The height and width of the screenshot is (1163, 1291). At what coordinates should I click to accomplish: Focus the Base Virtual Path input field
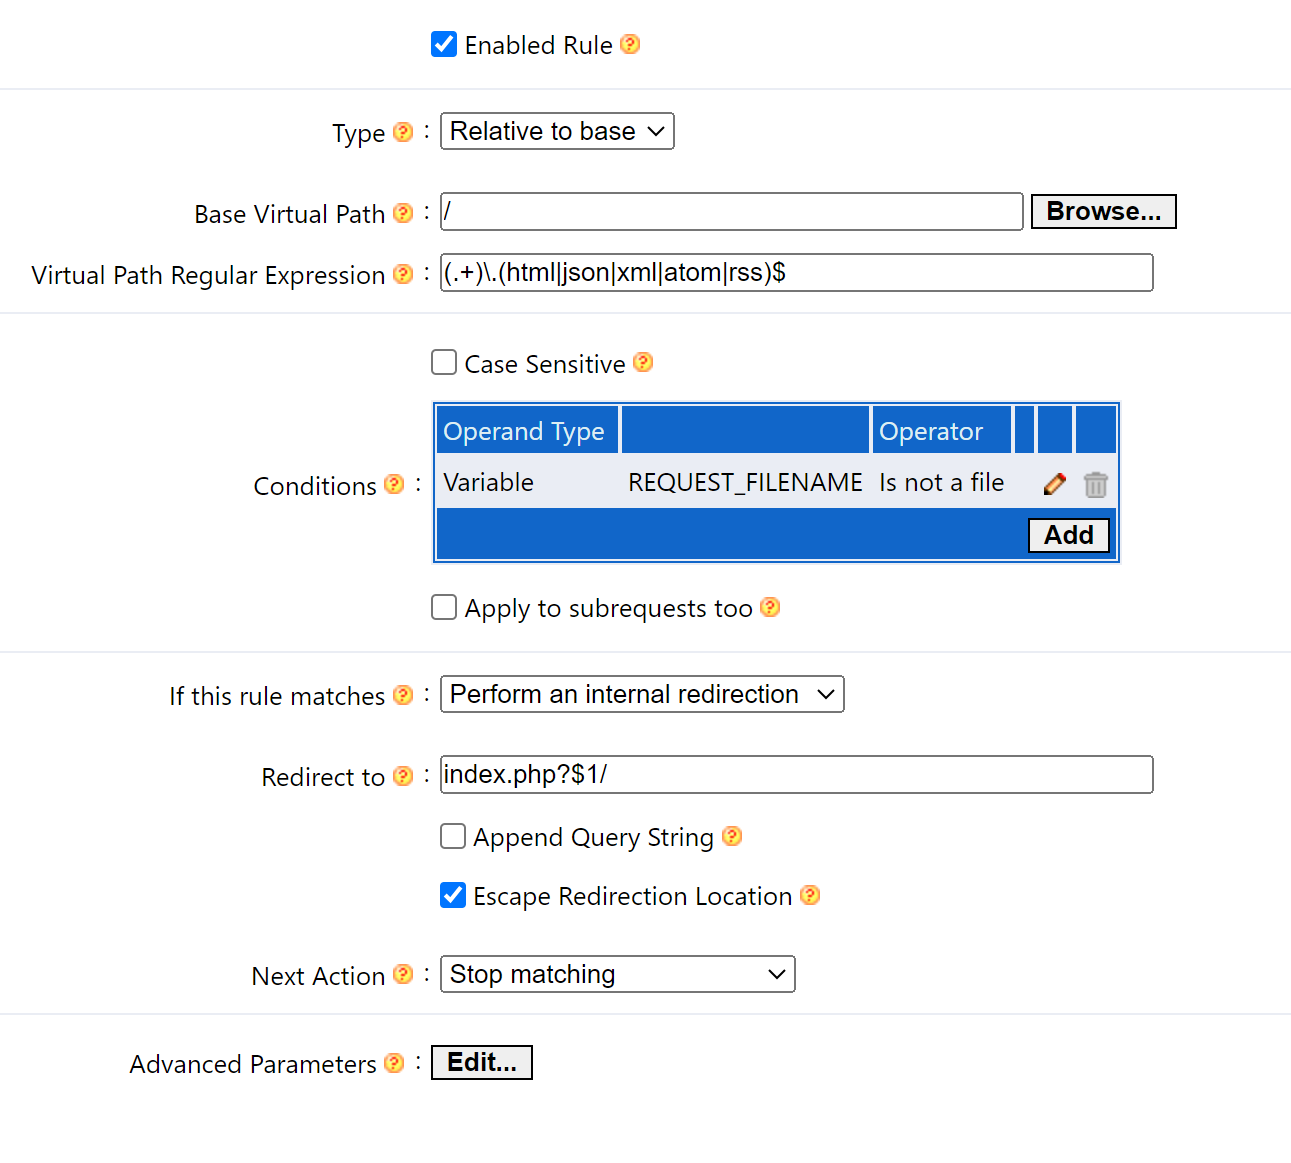[x=732, y=212]
